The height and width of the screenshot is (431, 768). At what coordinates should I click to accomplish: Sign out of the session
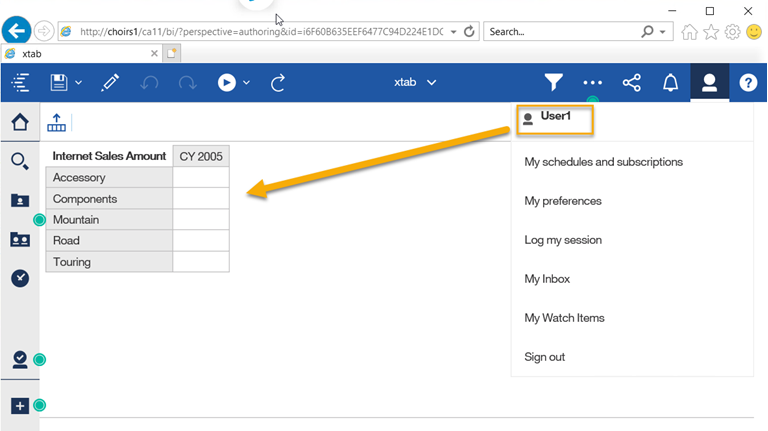(545, 357)
